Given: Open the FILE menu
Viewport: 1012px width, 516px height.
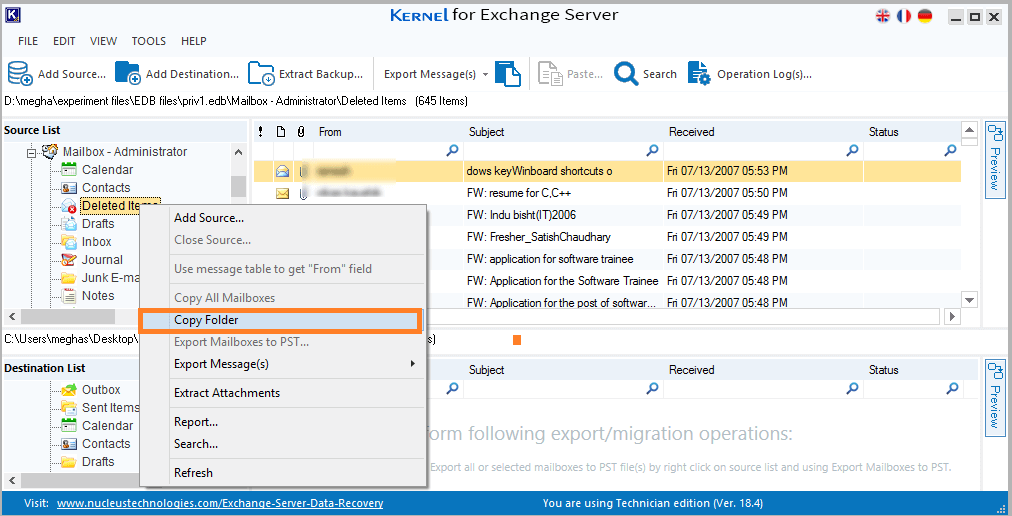Looking at the screenshot, I should tap(28, 41).
